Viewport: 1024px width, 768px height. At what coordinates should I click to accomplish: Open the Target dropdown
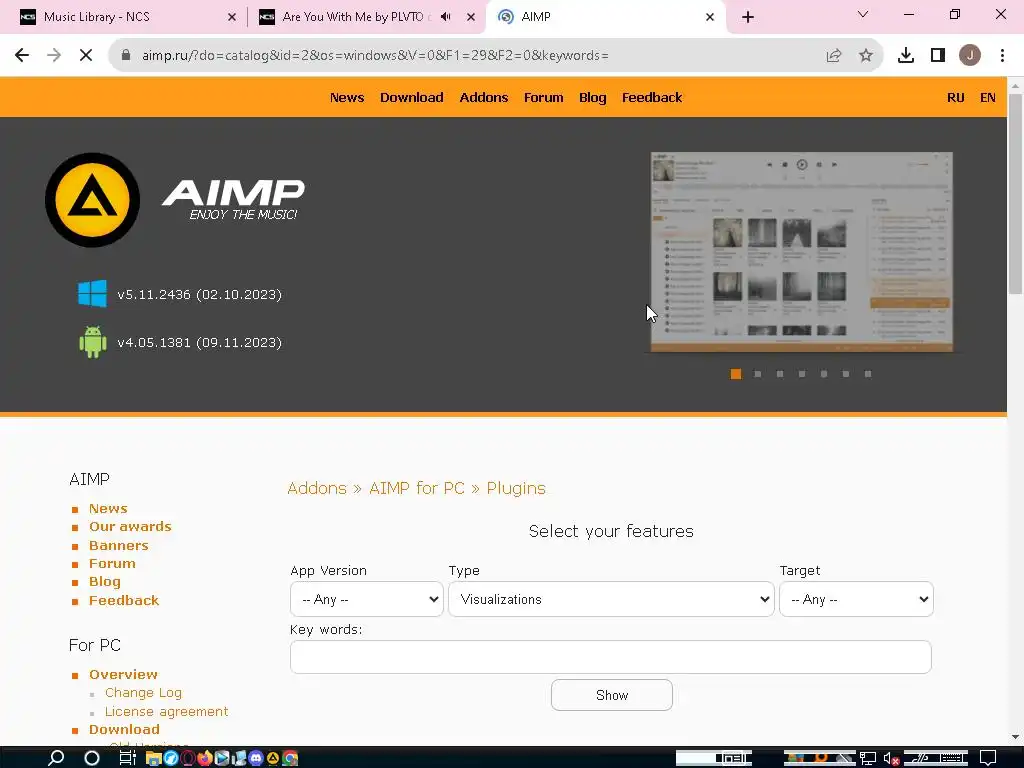click(856, 599)
